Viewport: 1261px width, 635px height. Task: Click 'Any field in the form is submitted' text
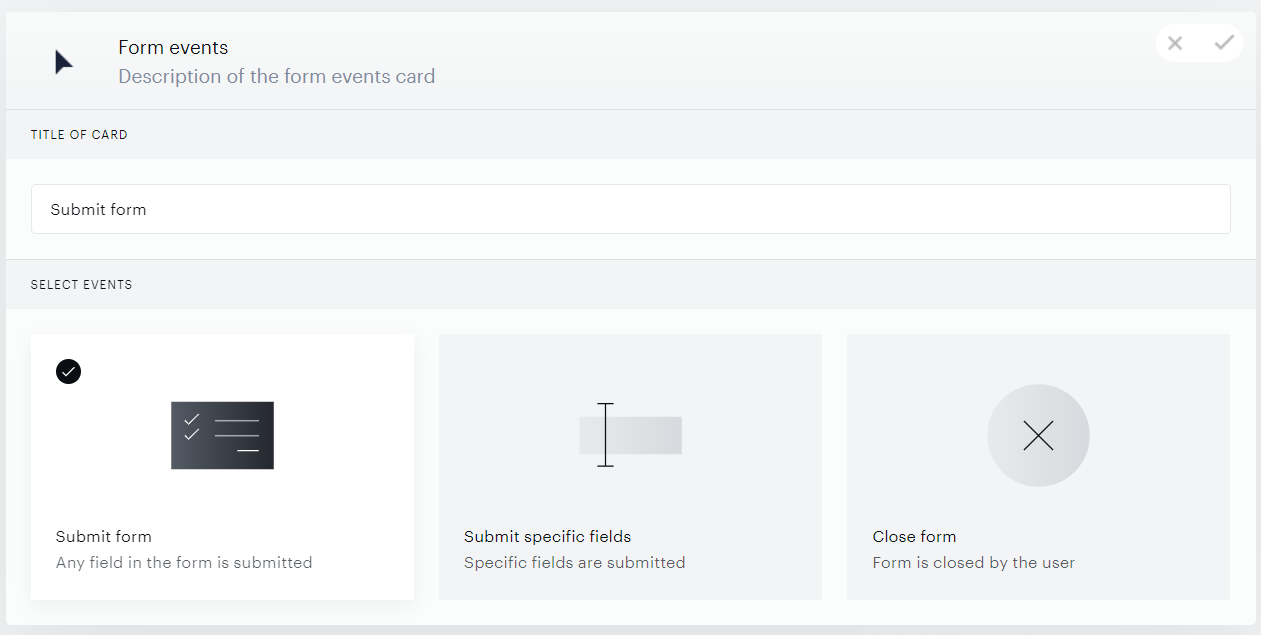tap(184, 562)
